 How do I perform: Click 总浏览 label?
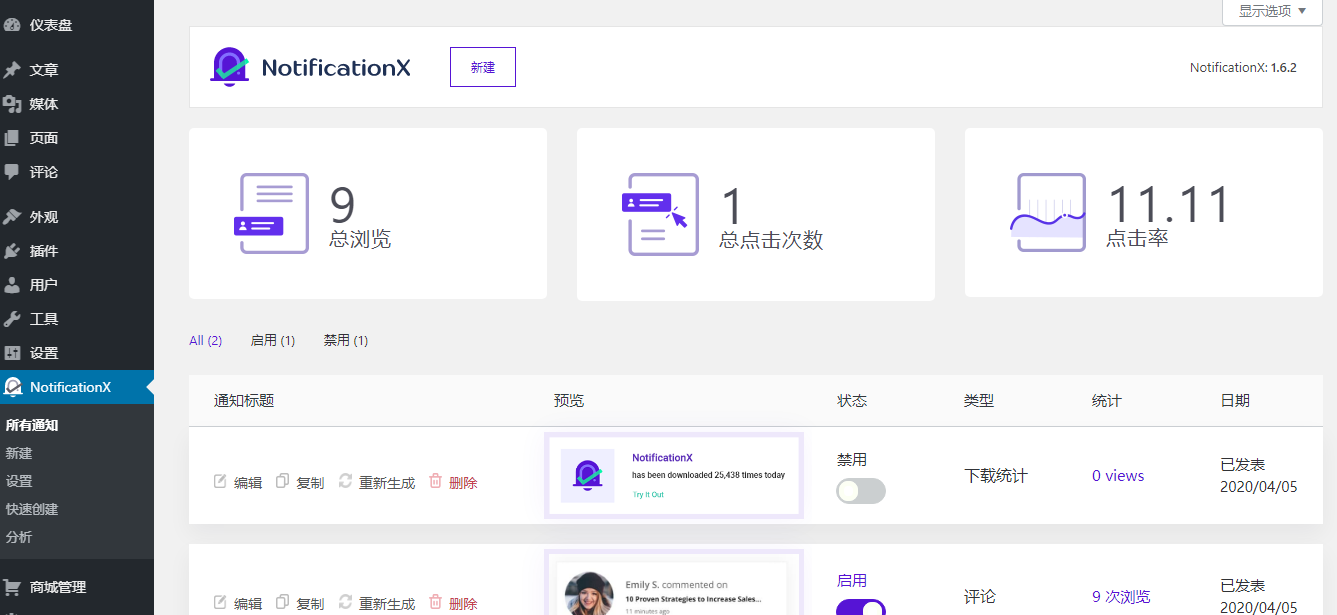tap(360, 239)
